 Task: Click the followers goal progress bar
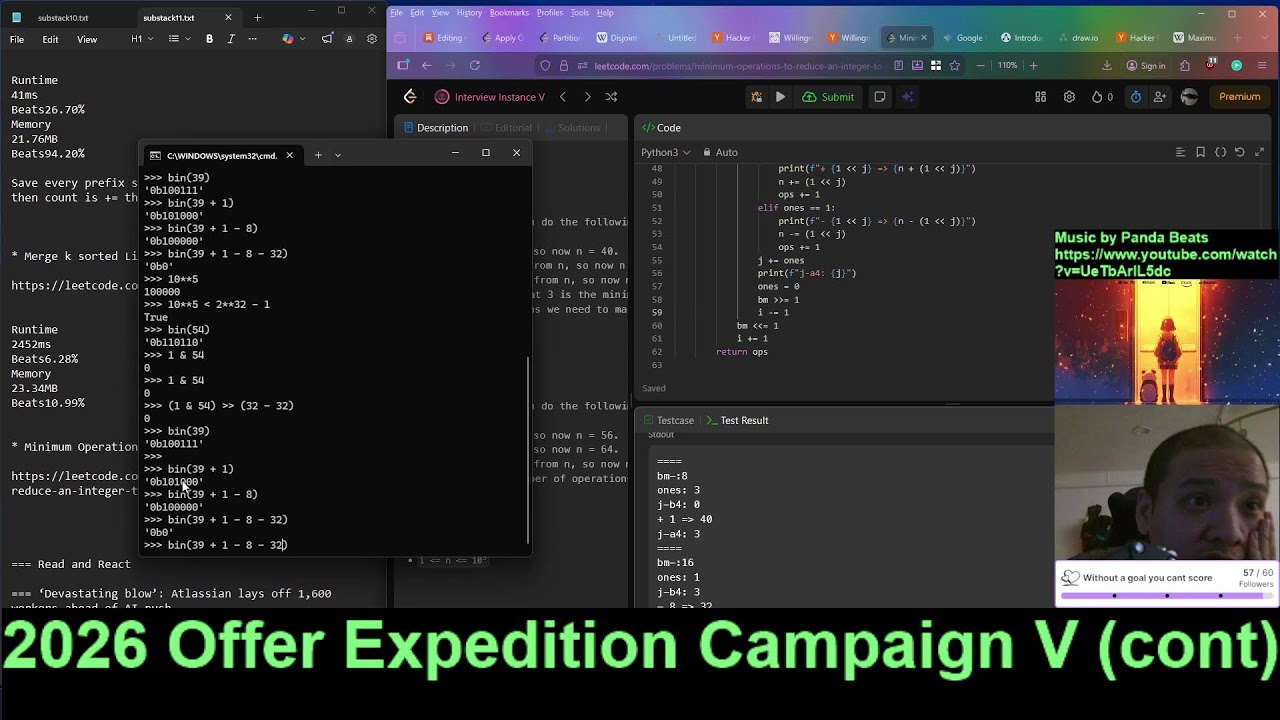point(1167,596)
